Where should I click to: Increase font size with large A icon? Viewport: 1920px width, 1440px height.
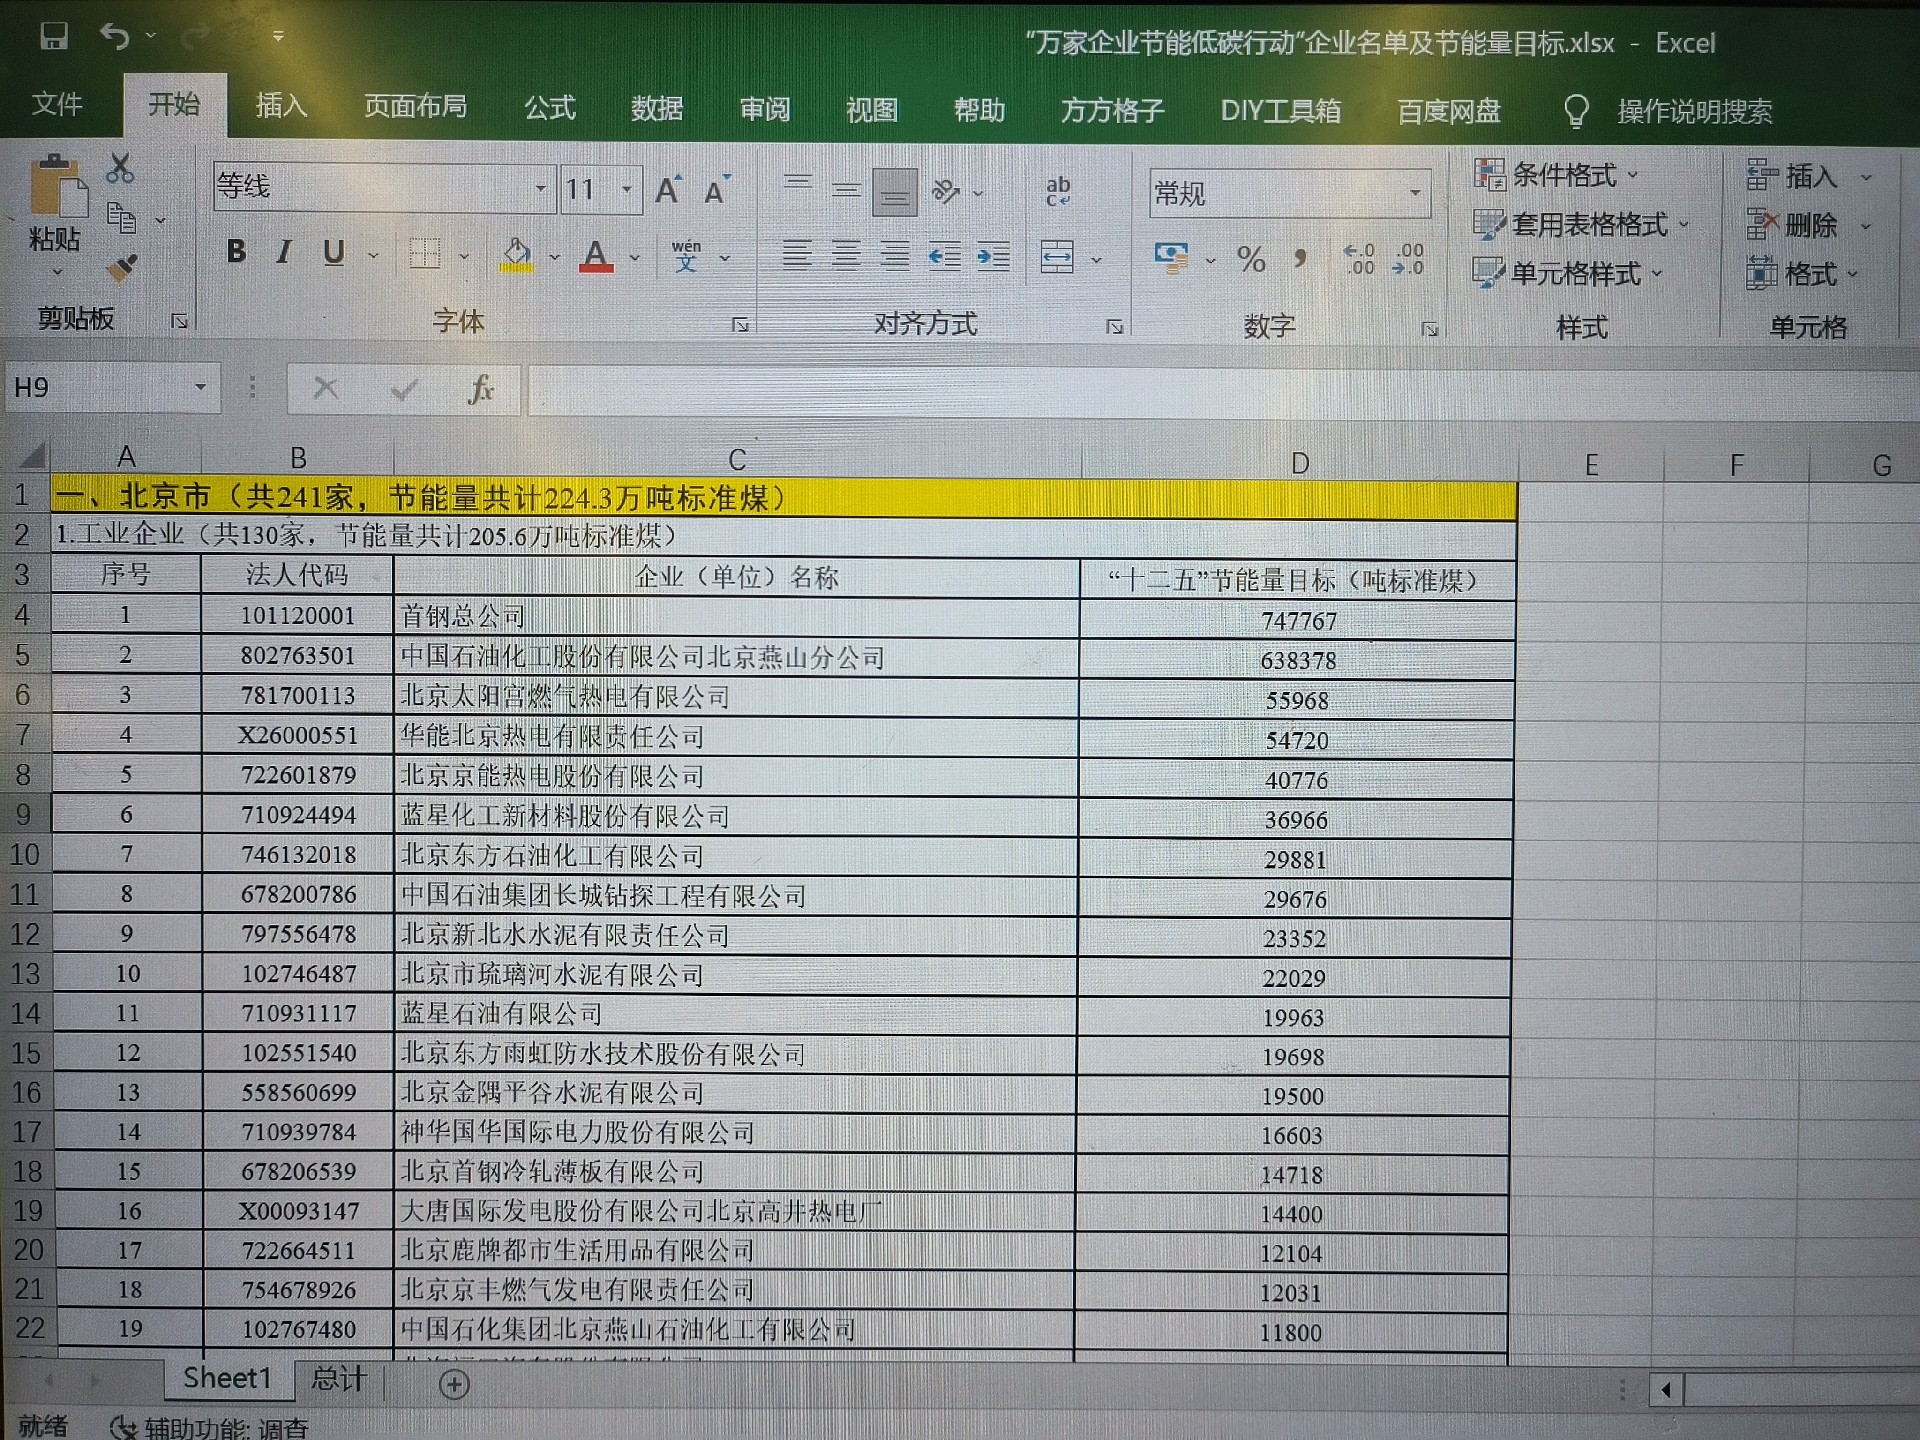[x=668, y=190]
